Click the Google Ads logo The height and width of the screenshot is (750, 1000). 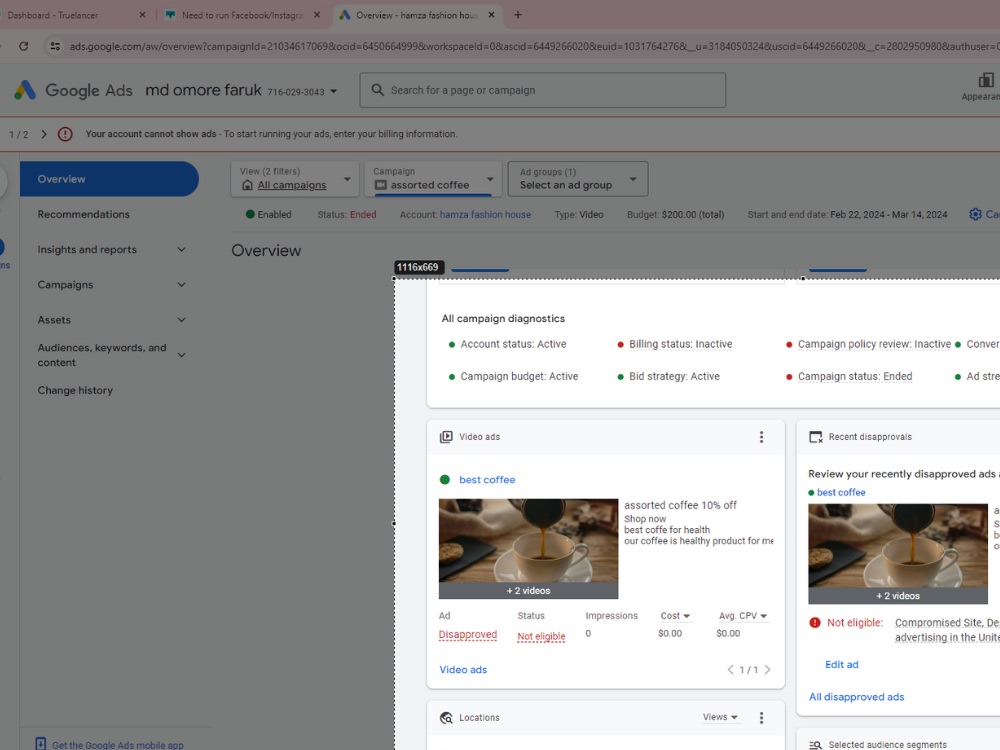coord(25,91)
